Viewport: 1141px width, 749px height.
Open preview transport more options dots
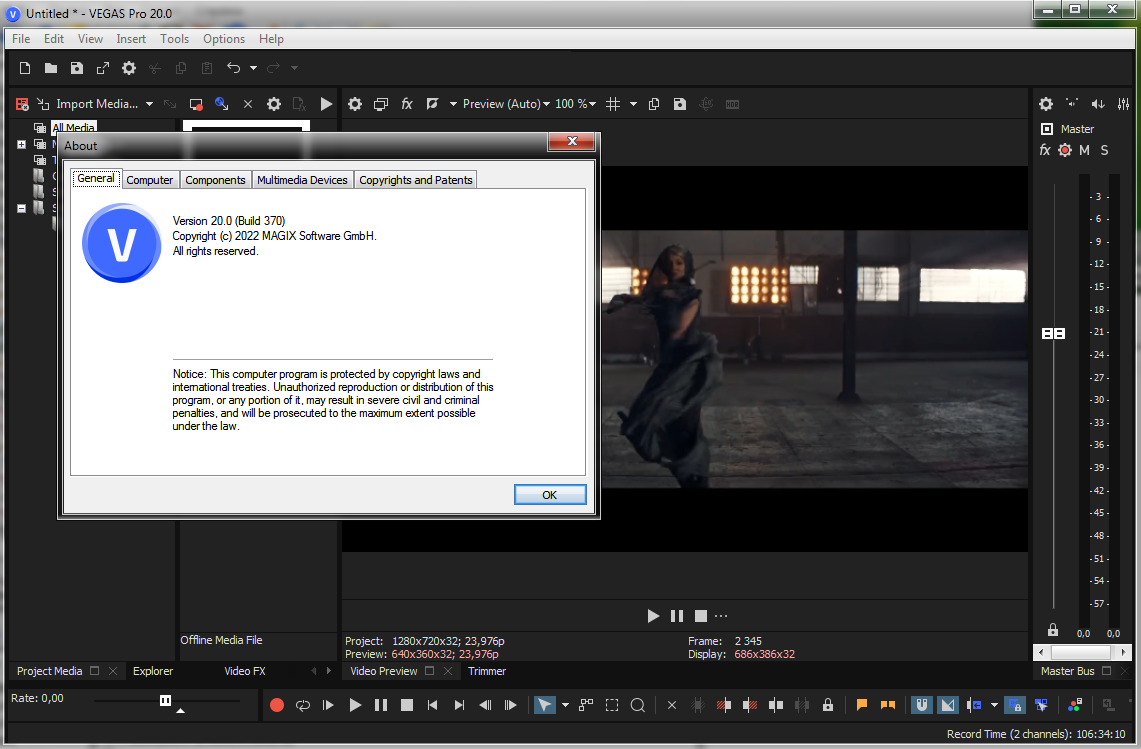pos(721,616)
